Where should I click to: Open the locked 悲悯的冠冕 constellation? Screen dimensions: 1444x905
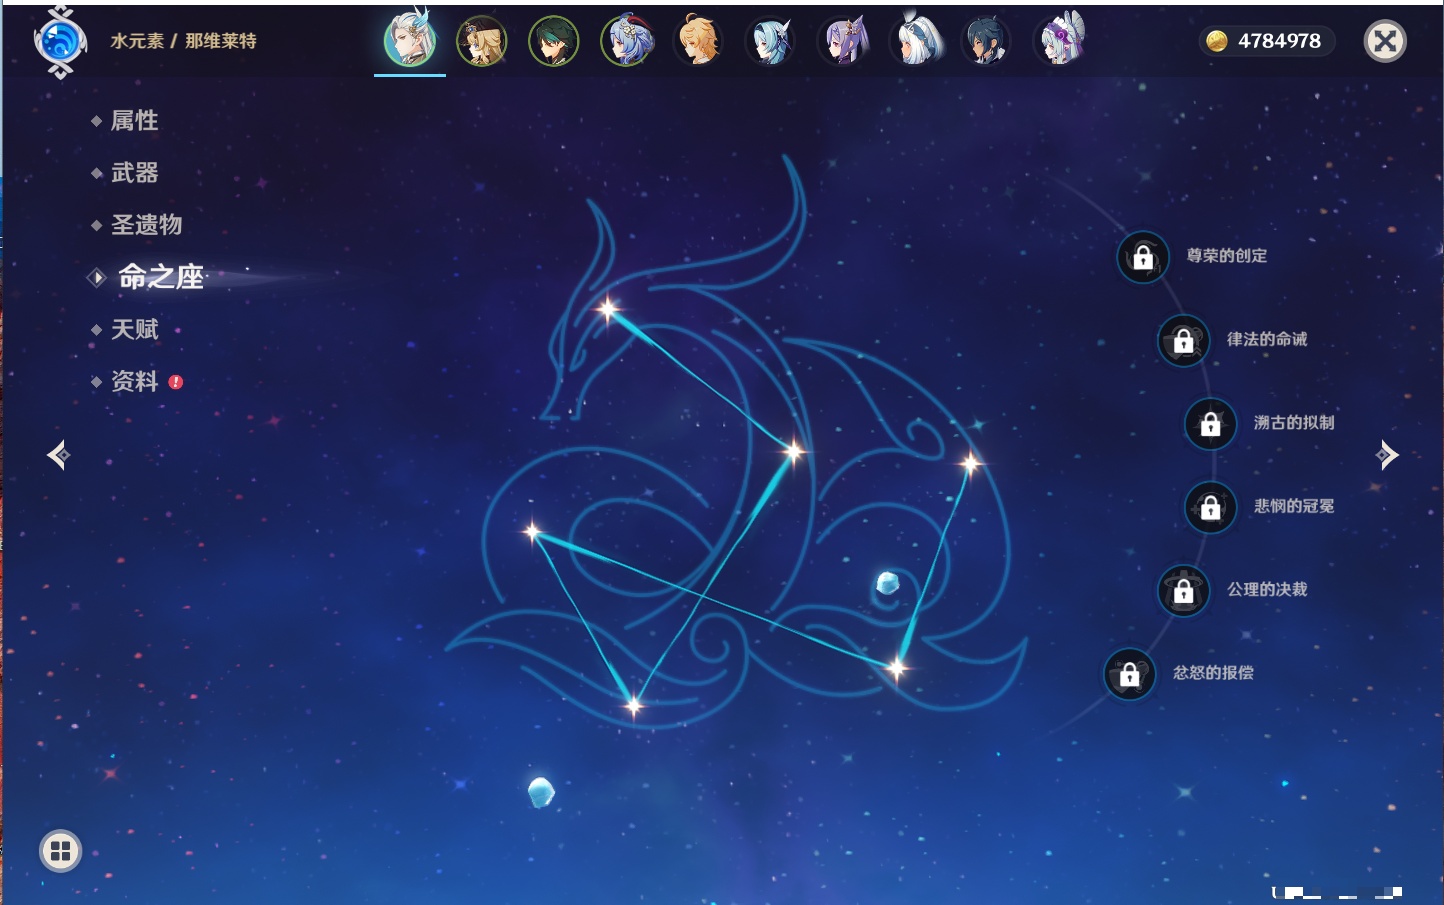click(x=1210, y=508)
